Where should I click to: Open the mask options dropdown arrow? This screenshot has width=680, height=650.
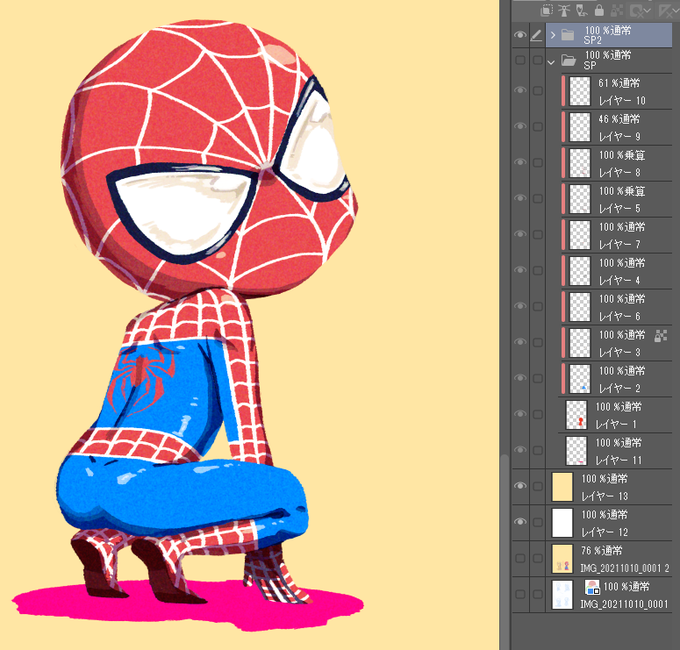tap(647, 10)
